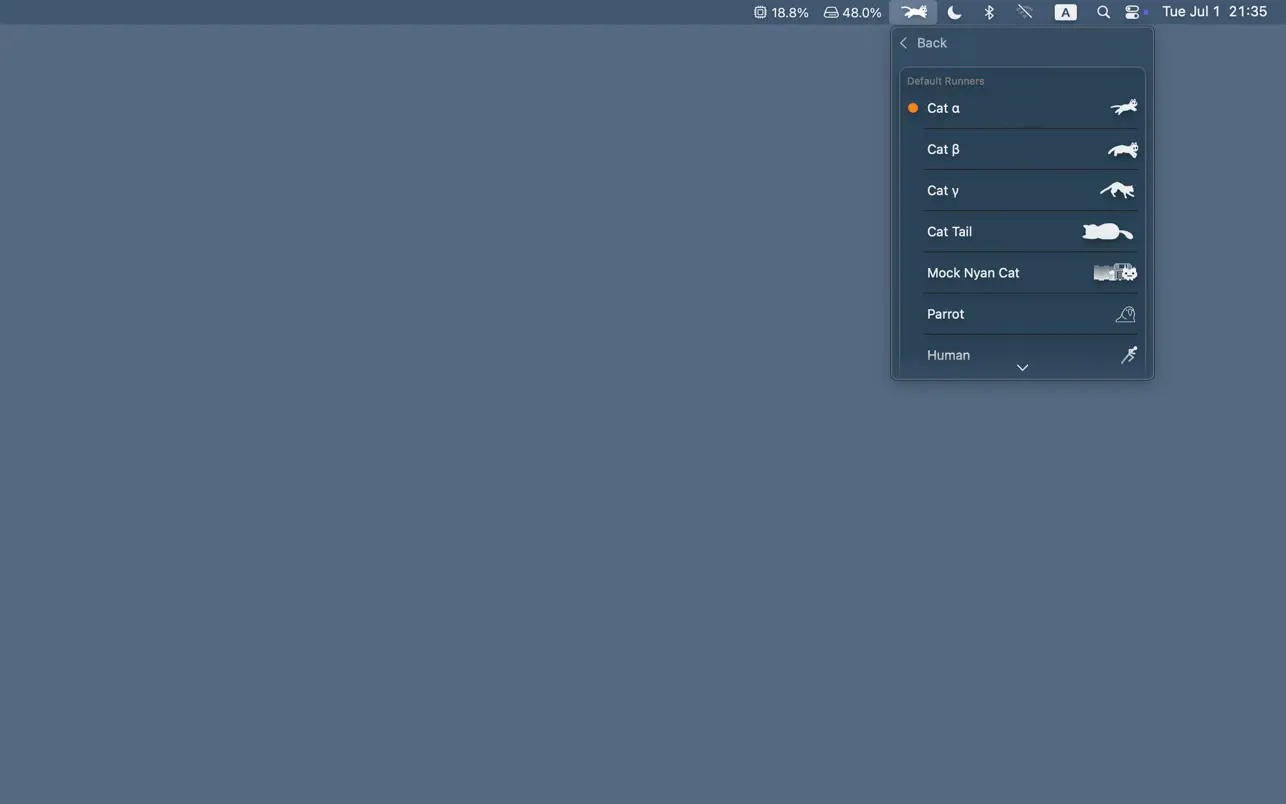1286x804 pixels.
Task: Select the Cat β runner
Action: (x=1022, y=149)
